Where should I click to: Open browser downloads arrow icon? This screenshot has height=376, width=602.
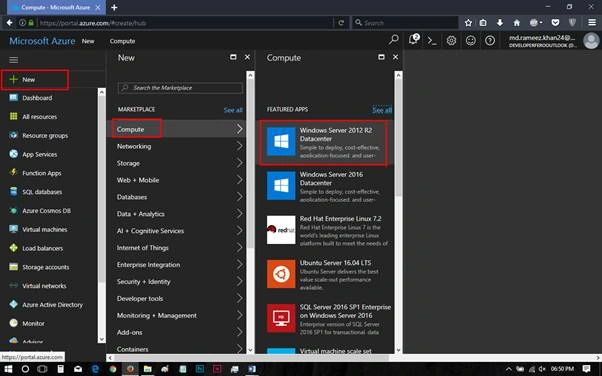500,23
